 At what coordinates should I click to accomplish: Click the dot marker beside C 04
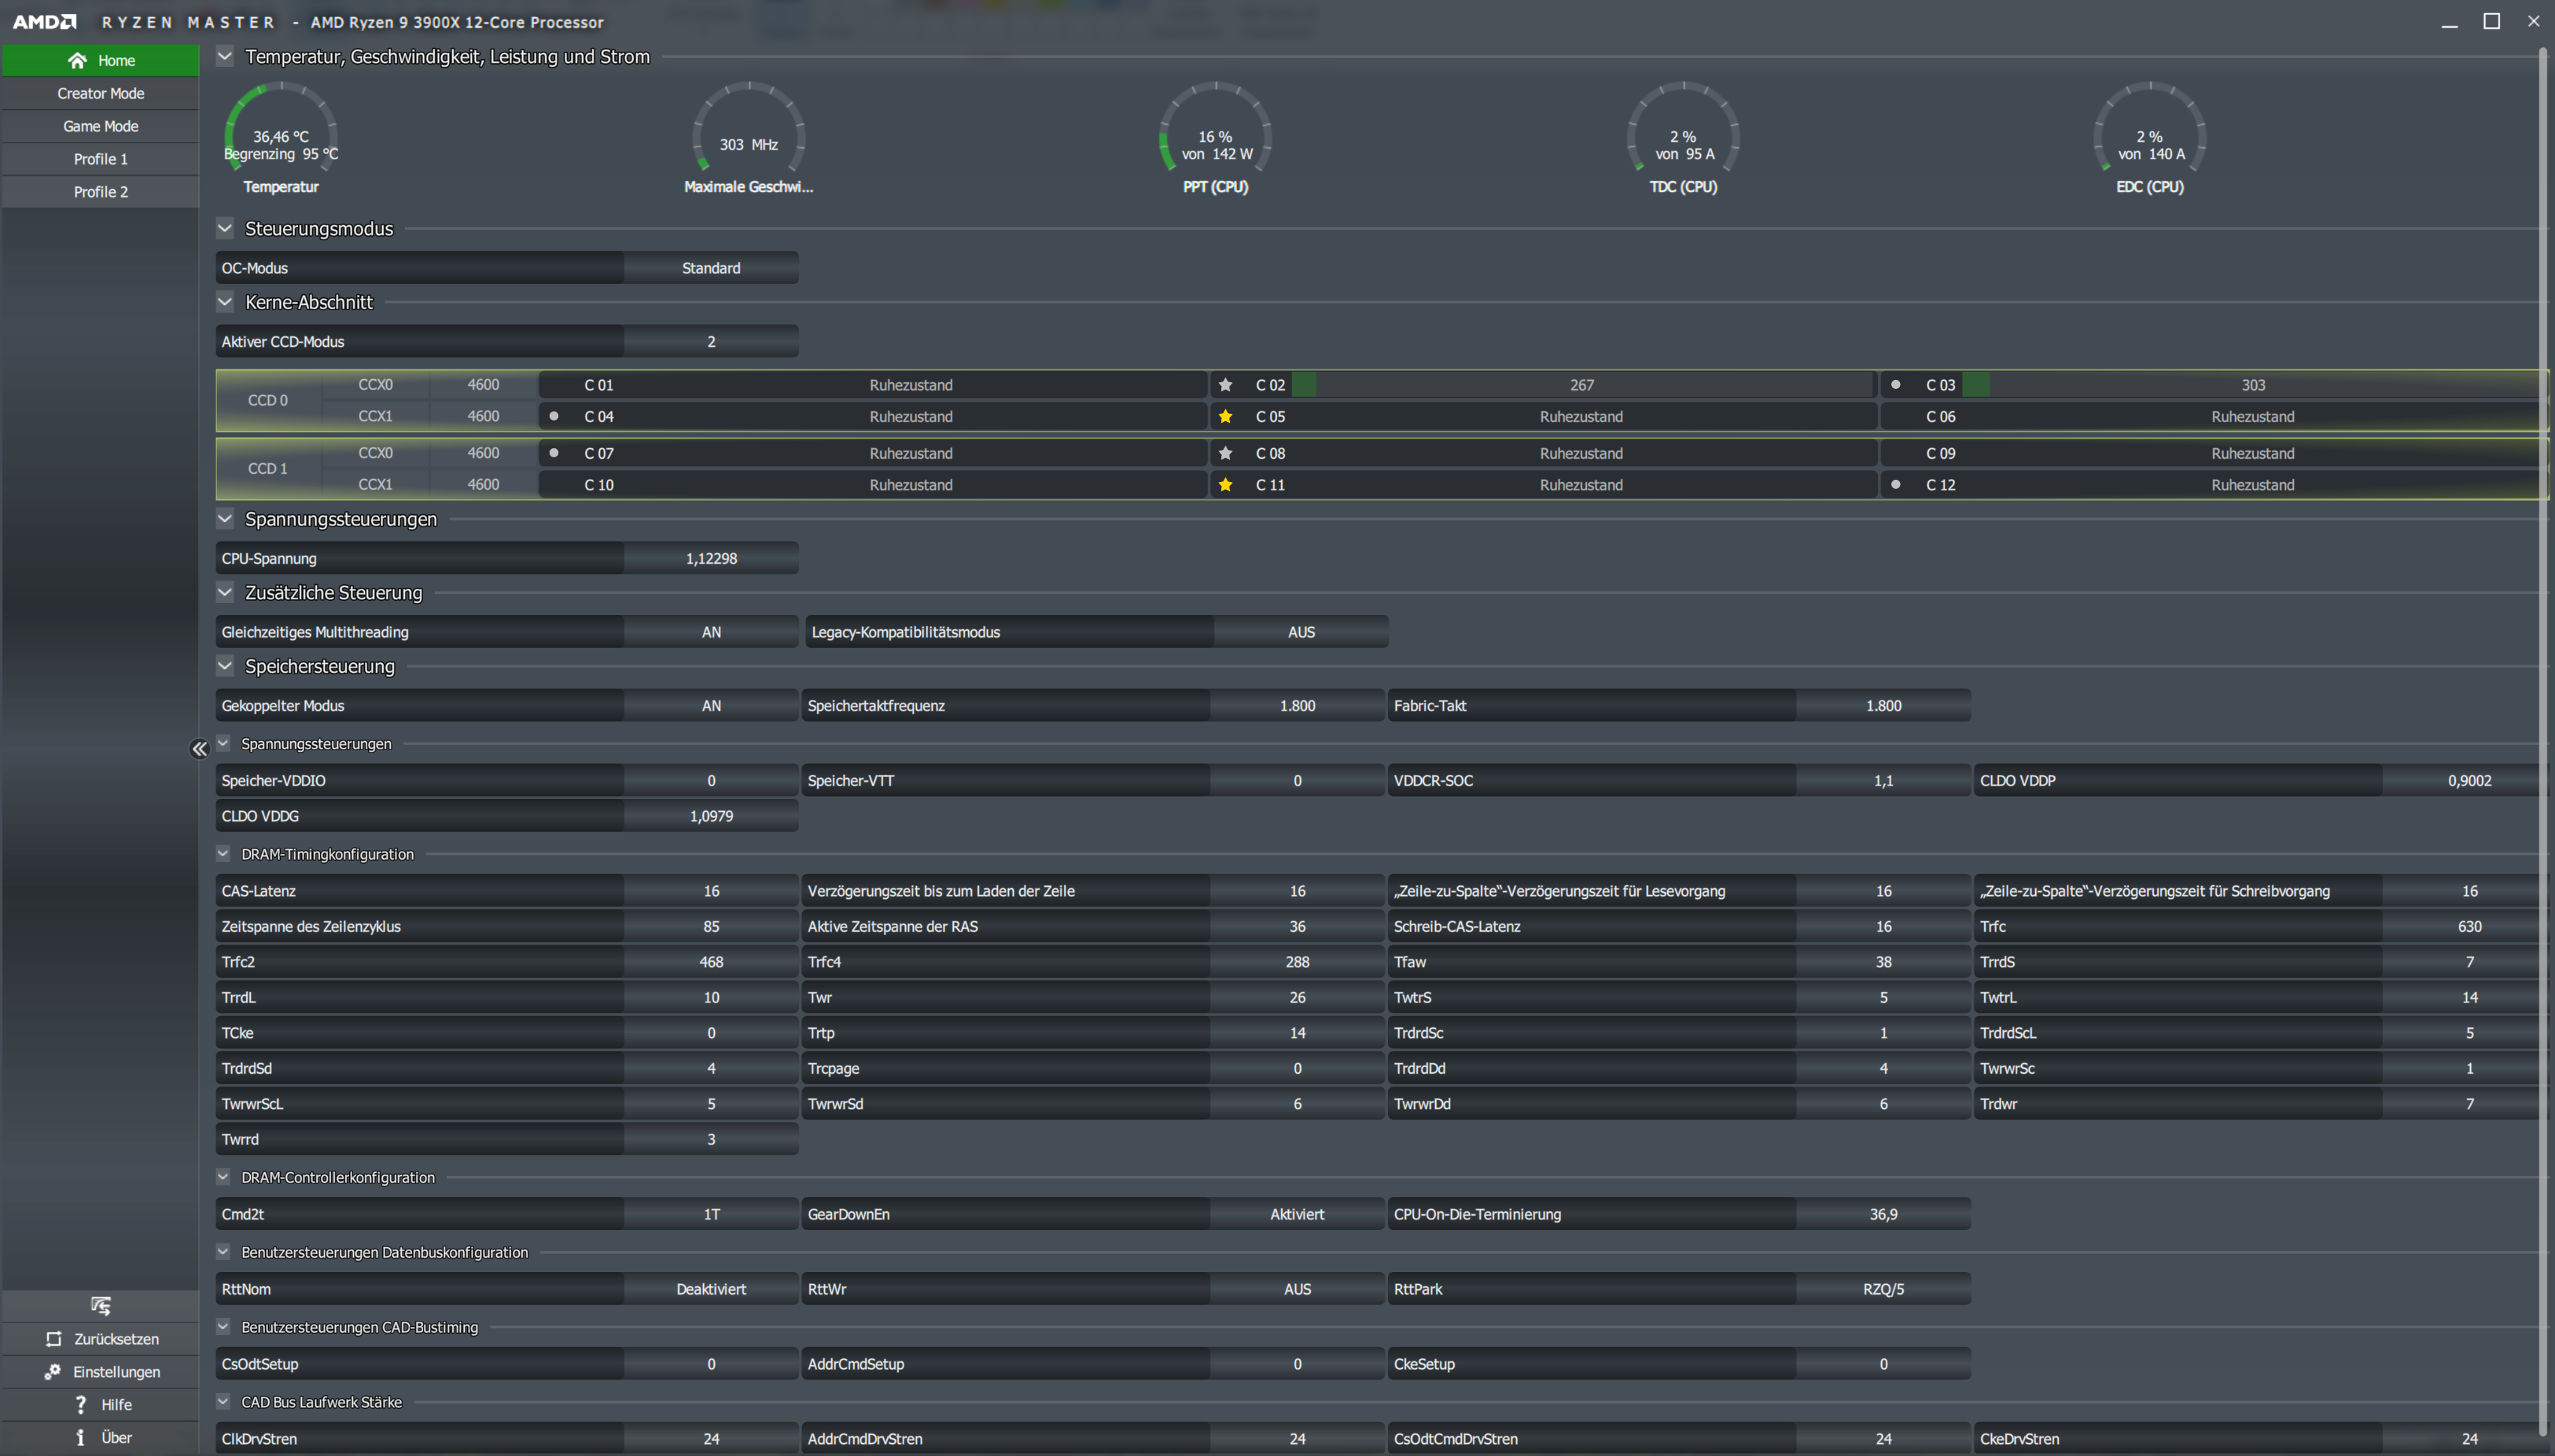click(x=554, y=416)
